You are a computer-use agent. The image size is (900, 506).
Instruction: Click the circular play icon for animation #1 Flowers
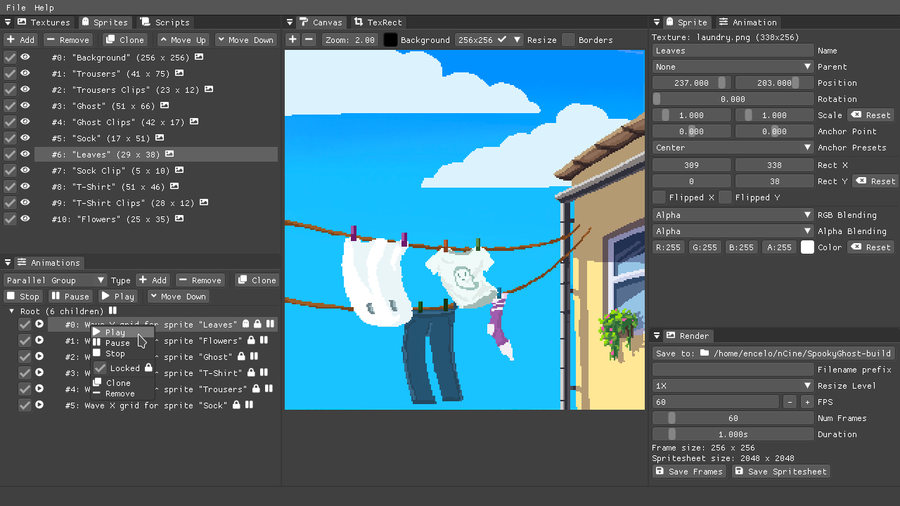click(x=39, y=340)
